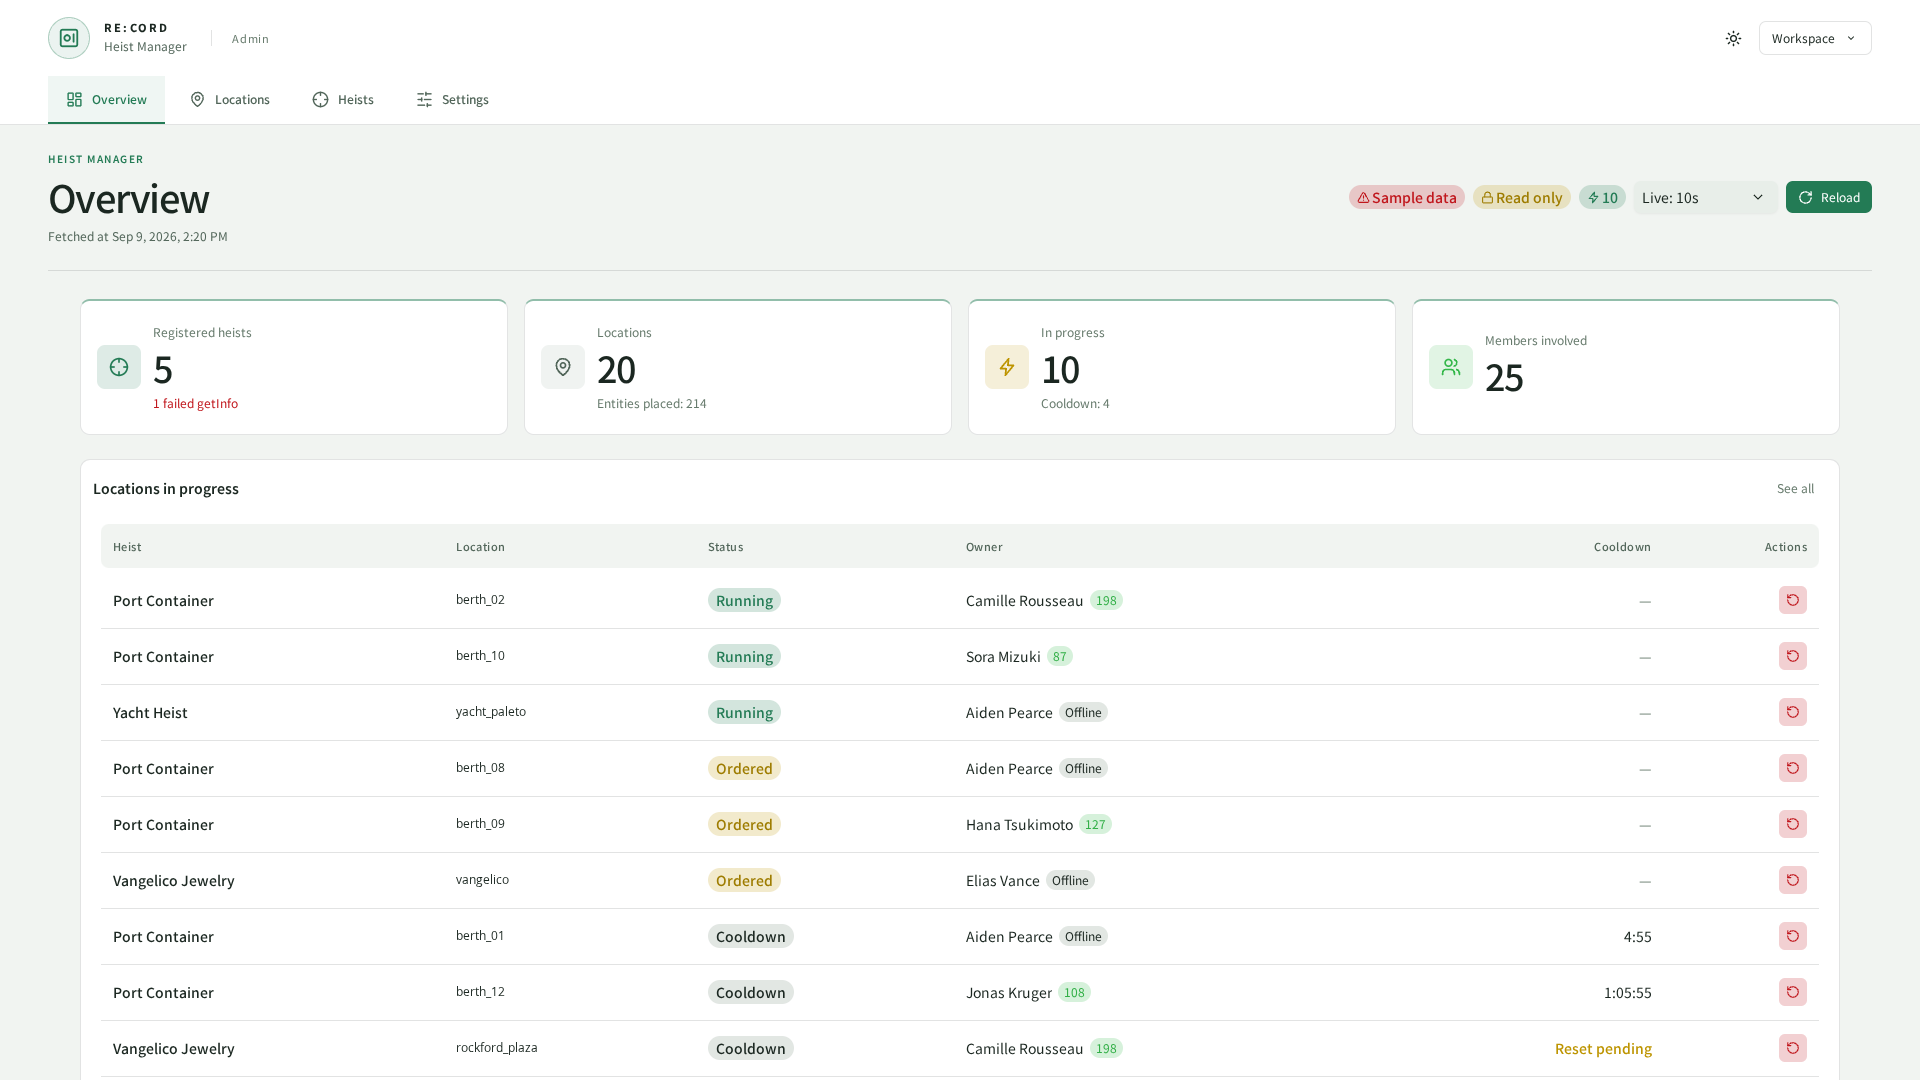Open the Locations tab
Image resolution: width=1920 pixels, height=1080 pixels.
pyautogui.click(x=230, y=99)
